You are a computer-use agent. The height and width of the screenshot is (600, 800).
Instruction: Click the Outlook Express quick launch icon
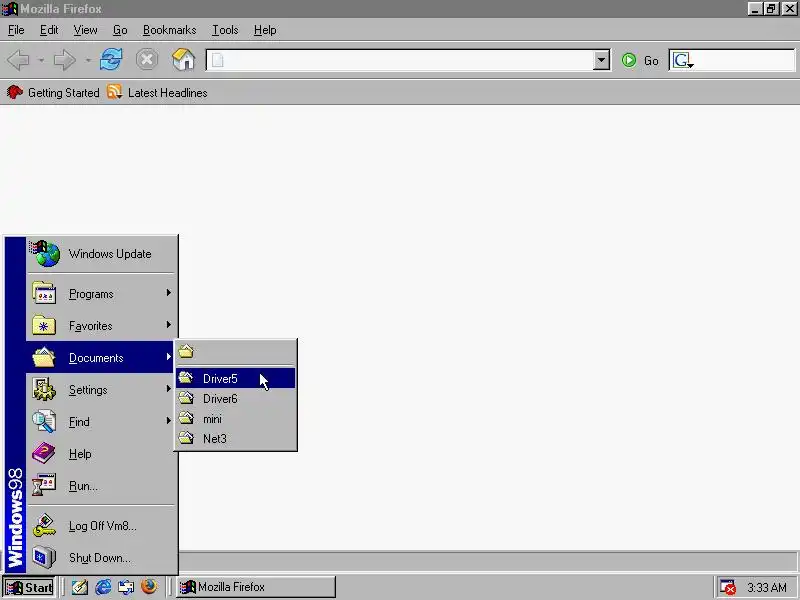126,587
